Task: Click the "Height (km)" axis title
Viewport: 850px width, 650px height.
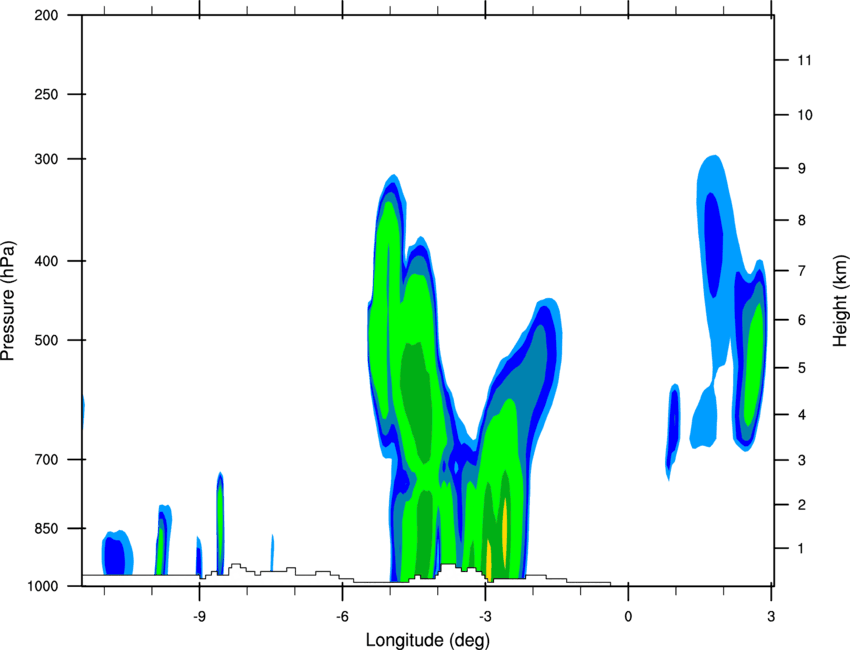Action: click(x=840, y=301)
